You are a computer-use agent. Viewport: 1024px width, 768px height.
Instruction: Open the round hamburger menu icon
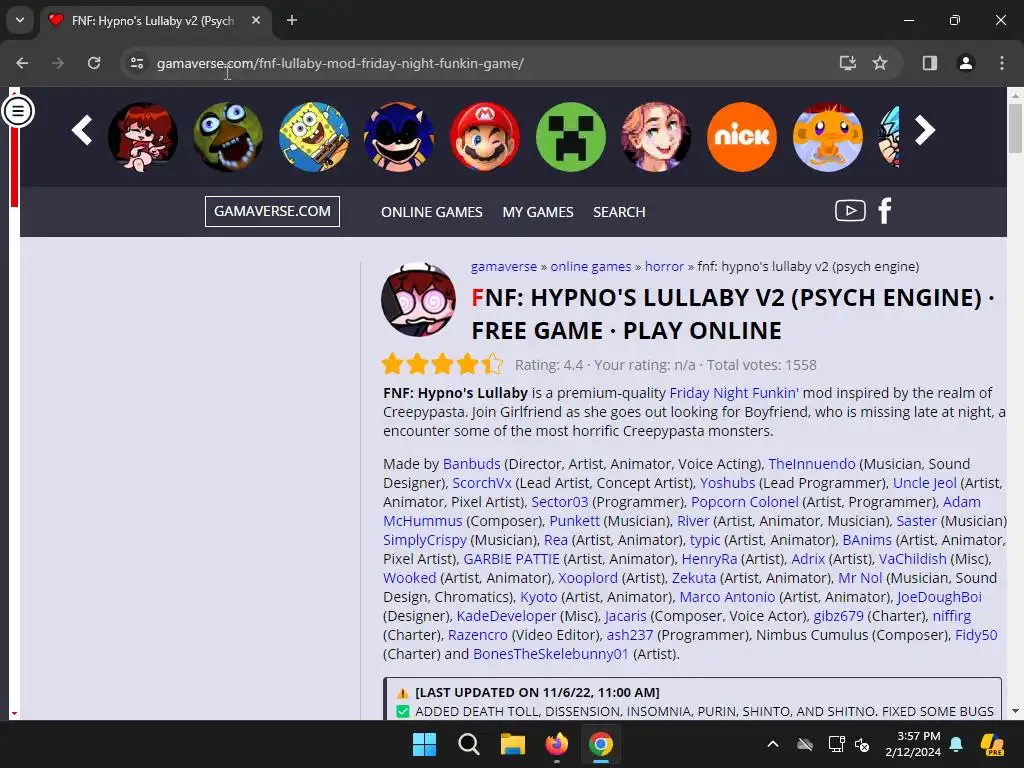pyautogui.click(x=18, y=111)
